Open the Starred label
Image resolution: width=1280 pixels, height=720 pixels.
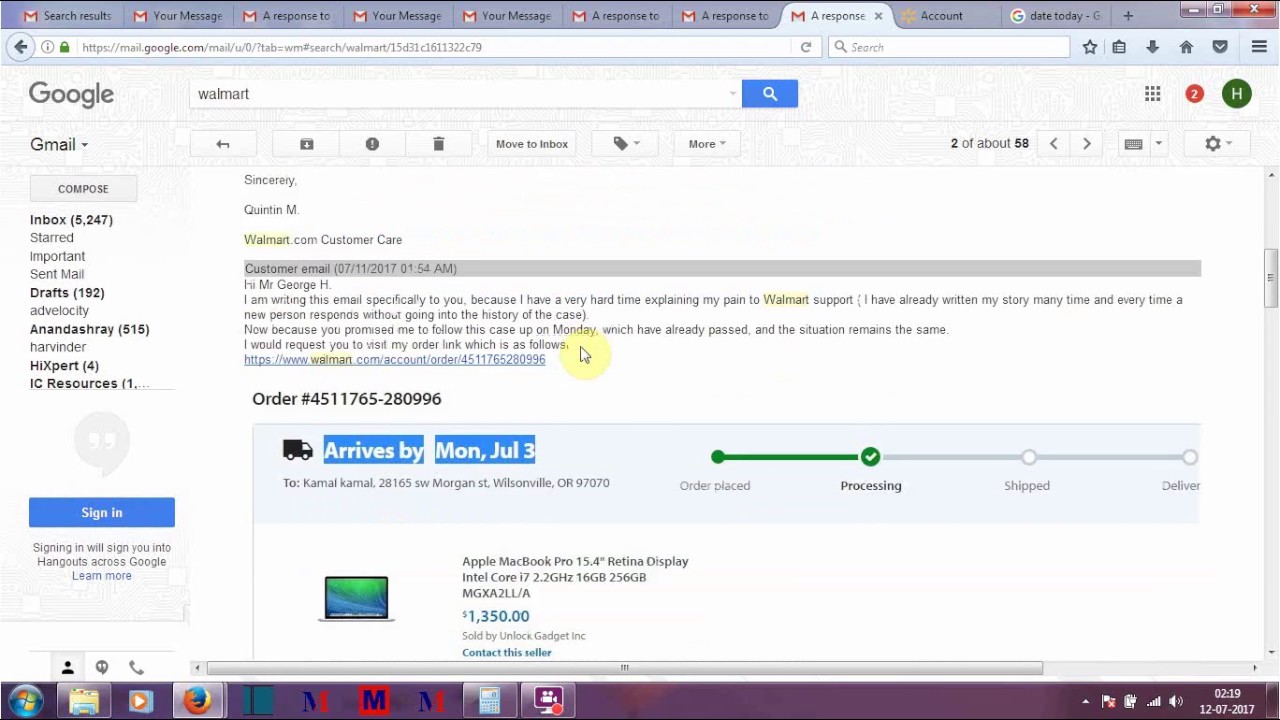point(52,238)
